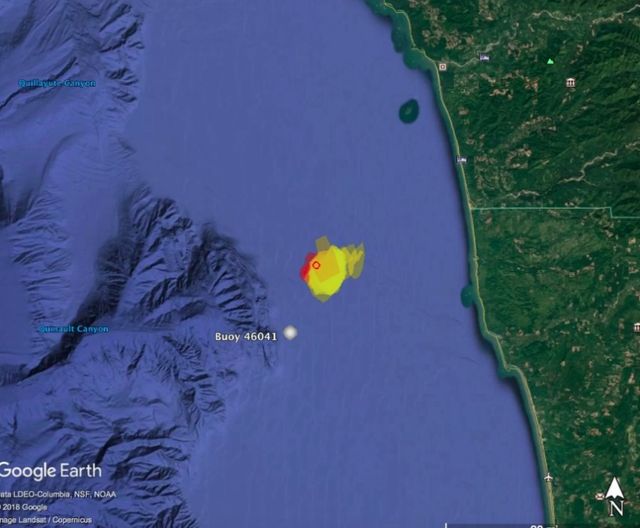Click the small dark island off the coast
Screen dimensions: 640x528
coord(409,110)
